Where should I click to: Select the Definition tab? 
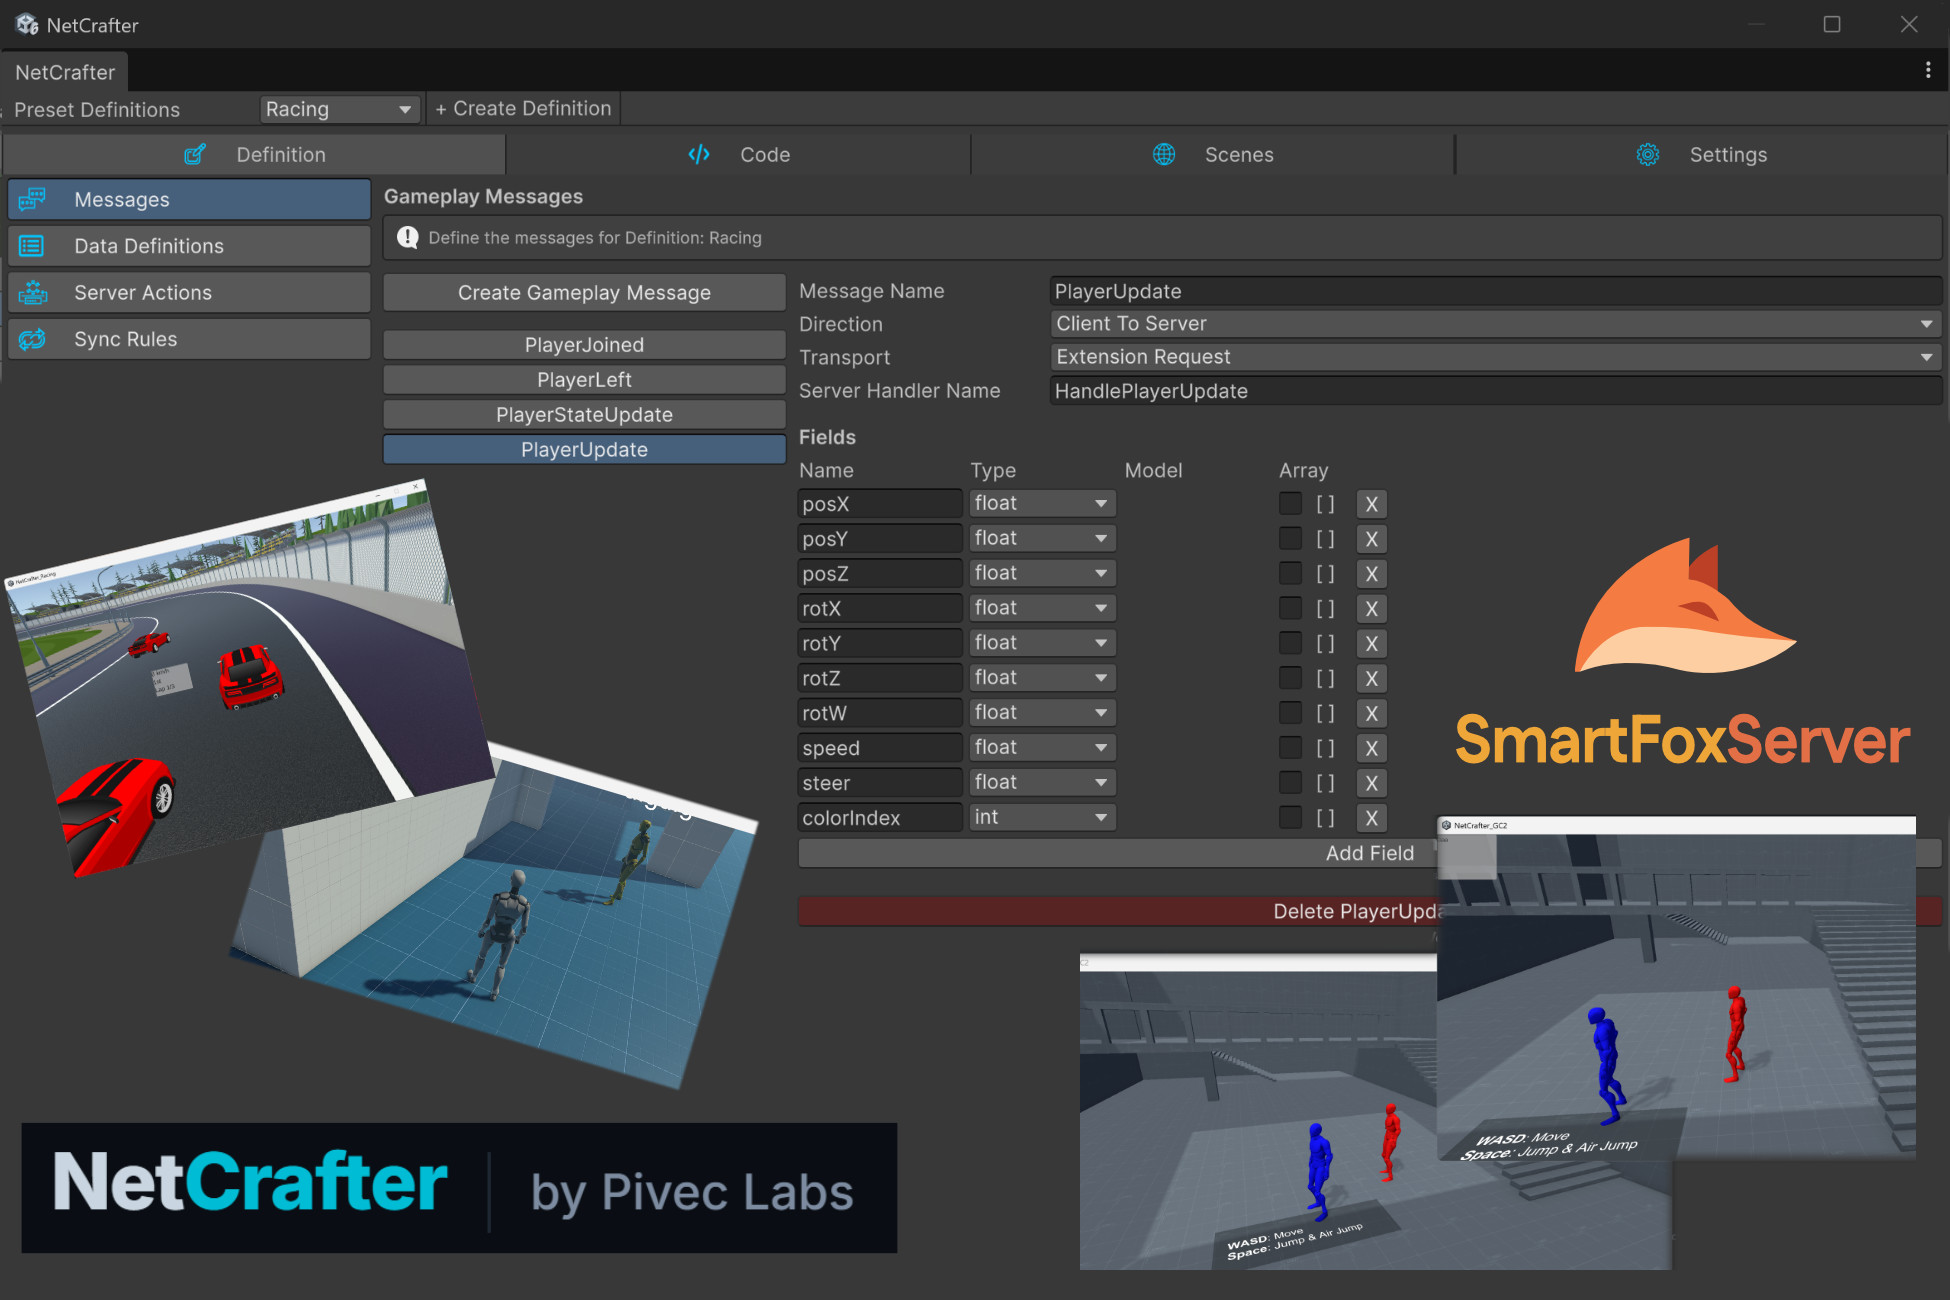tap(255, 154)
